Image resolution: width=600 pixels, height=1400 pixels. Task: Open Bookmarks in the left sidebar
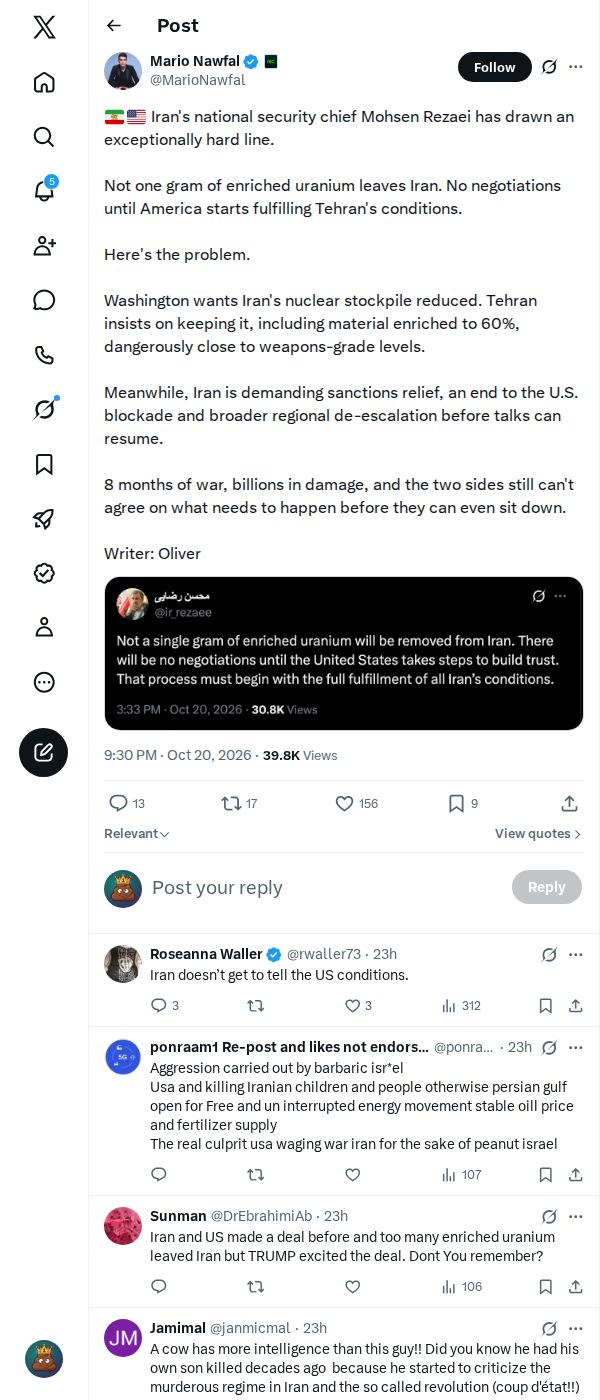click(x=44, y=464)
